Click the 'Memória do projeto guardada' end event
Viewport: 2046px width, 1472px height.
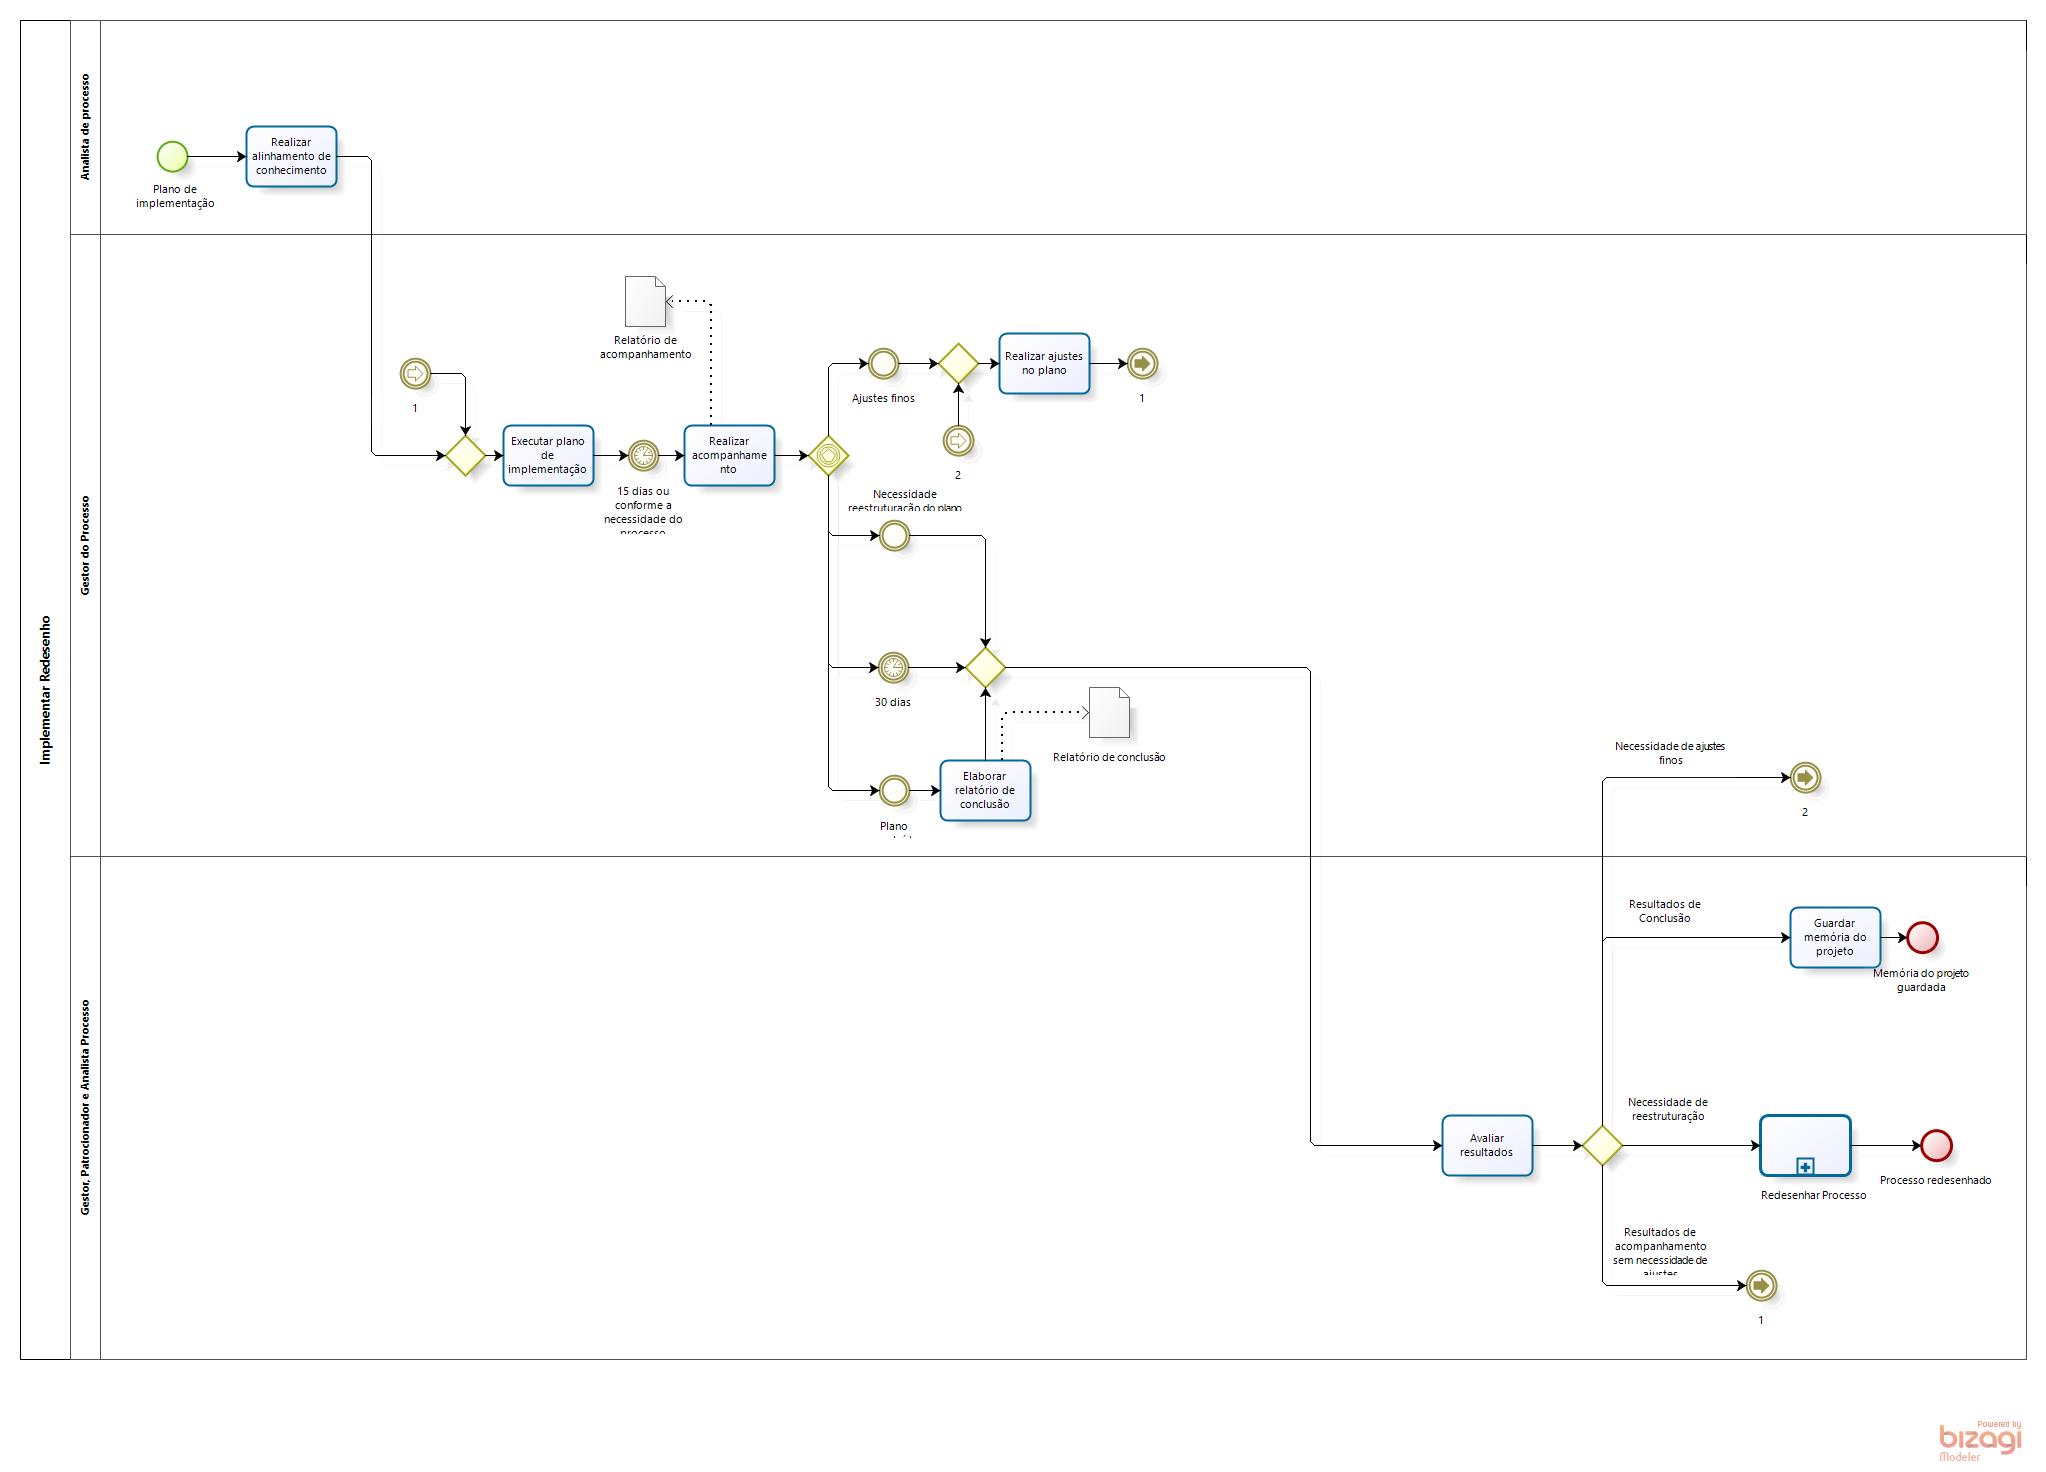[1922, 937]
